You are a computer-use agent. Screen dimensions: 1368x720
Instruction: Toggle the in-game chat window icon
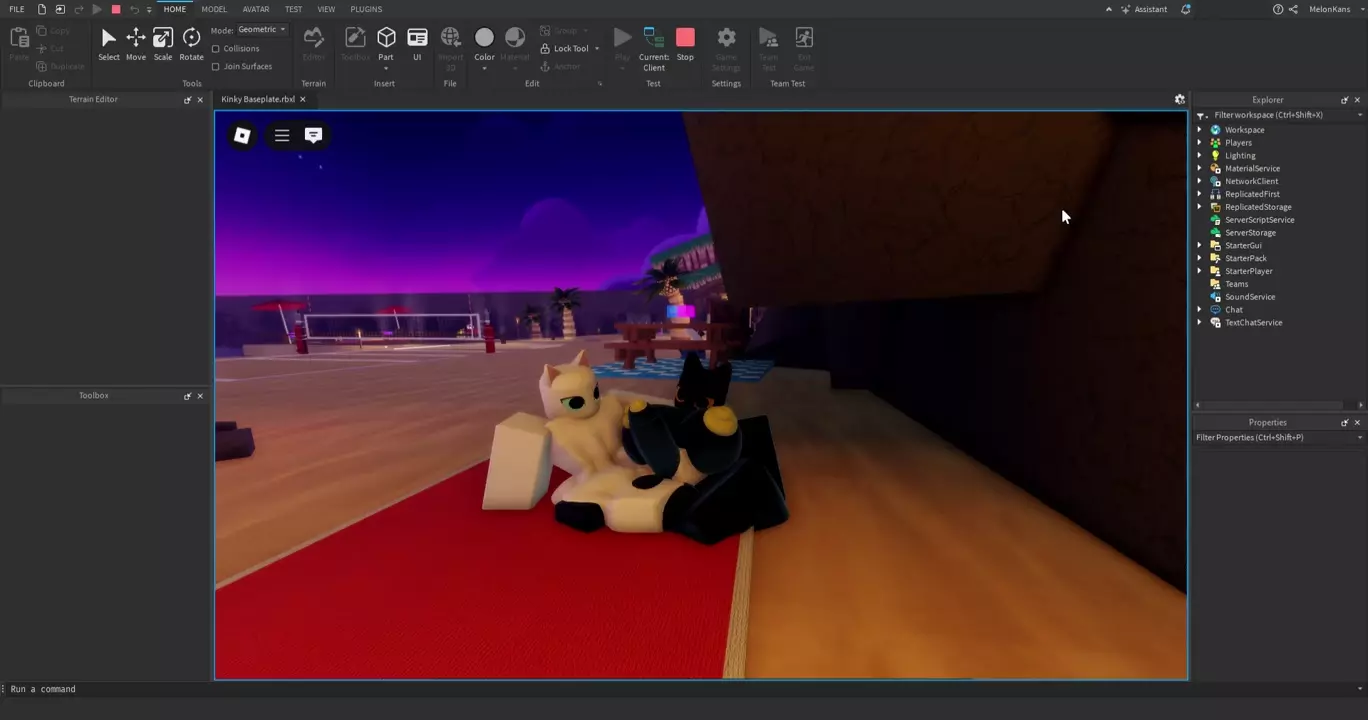(313, 135)
